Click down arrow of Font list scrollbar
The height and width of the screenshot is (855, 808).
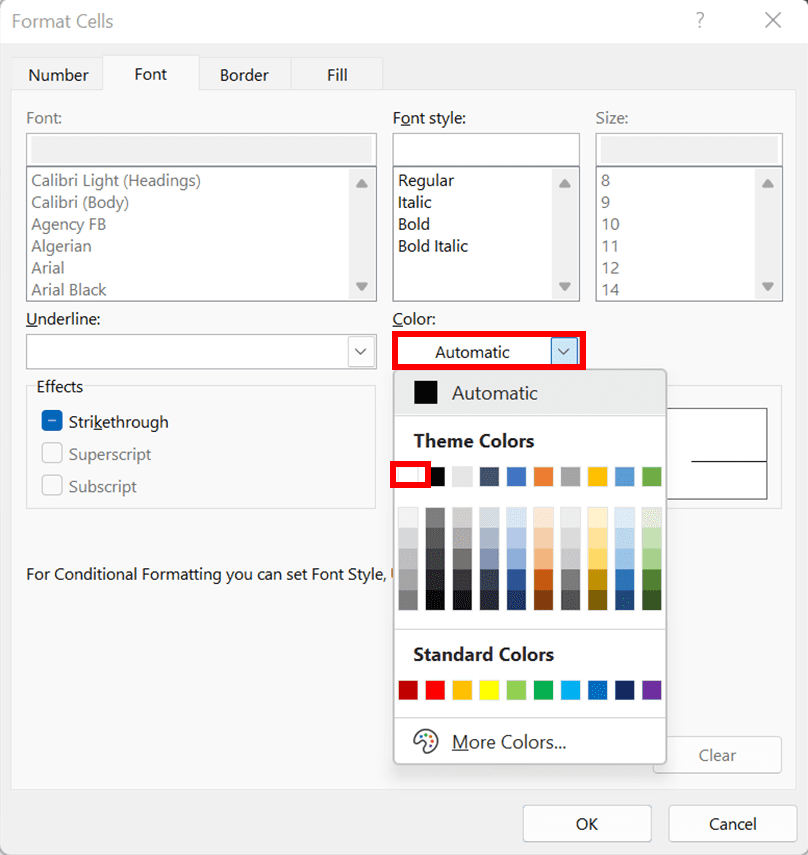(361, 286)
